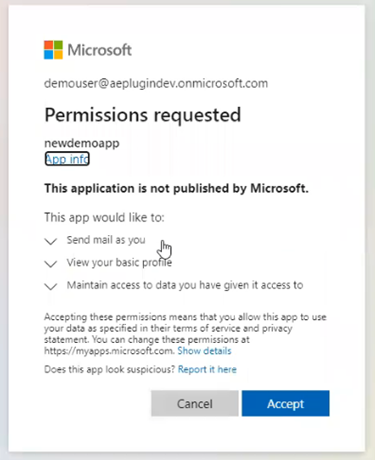Click the 'This app would like to' label
The image size is (375, 460).
pos(104,218)
